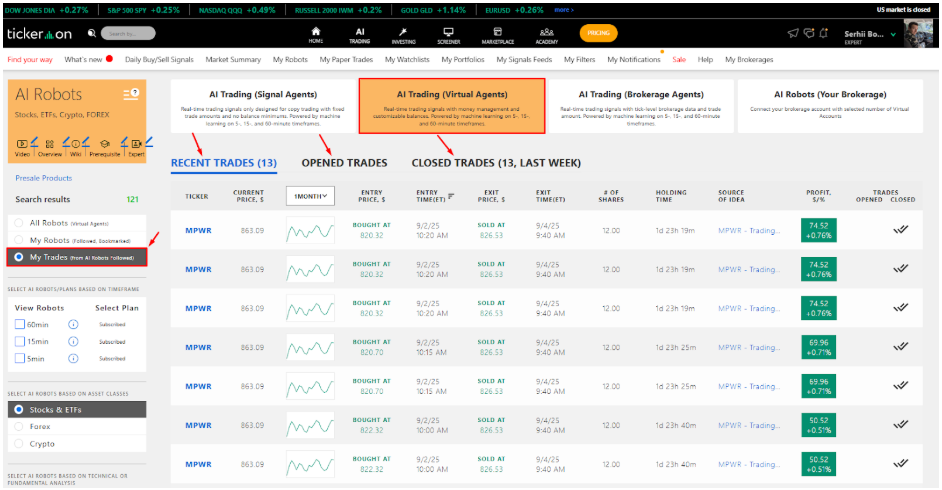Screen dimensions: 942x490
Task: Enable the 5min robots checkbox
Action: click(x=20, y=358)
